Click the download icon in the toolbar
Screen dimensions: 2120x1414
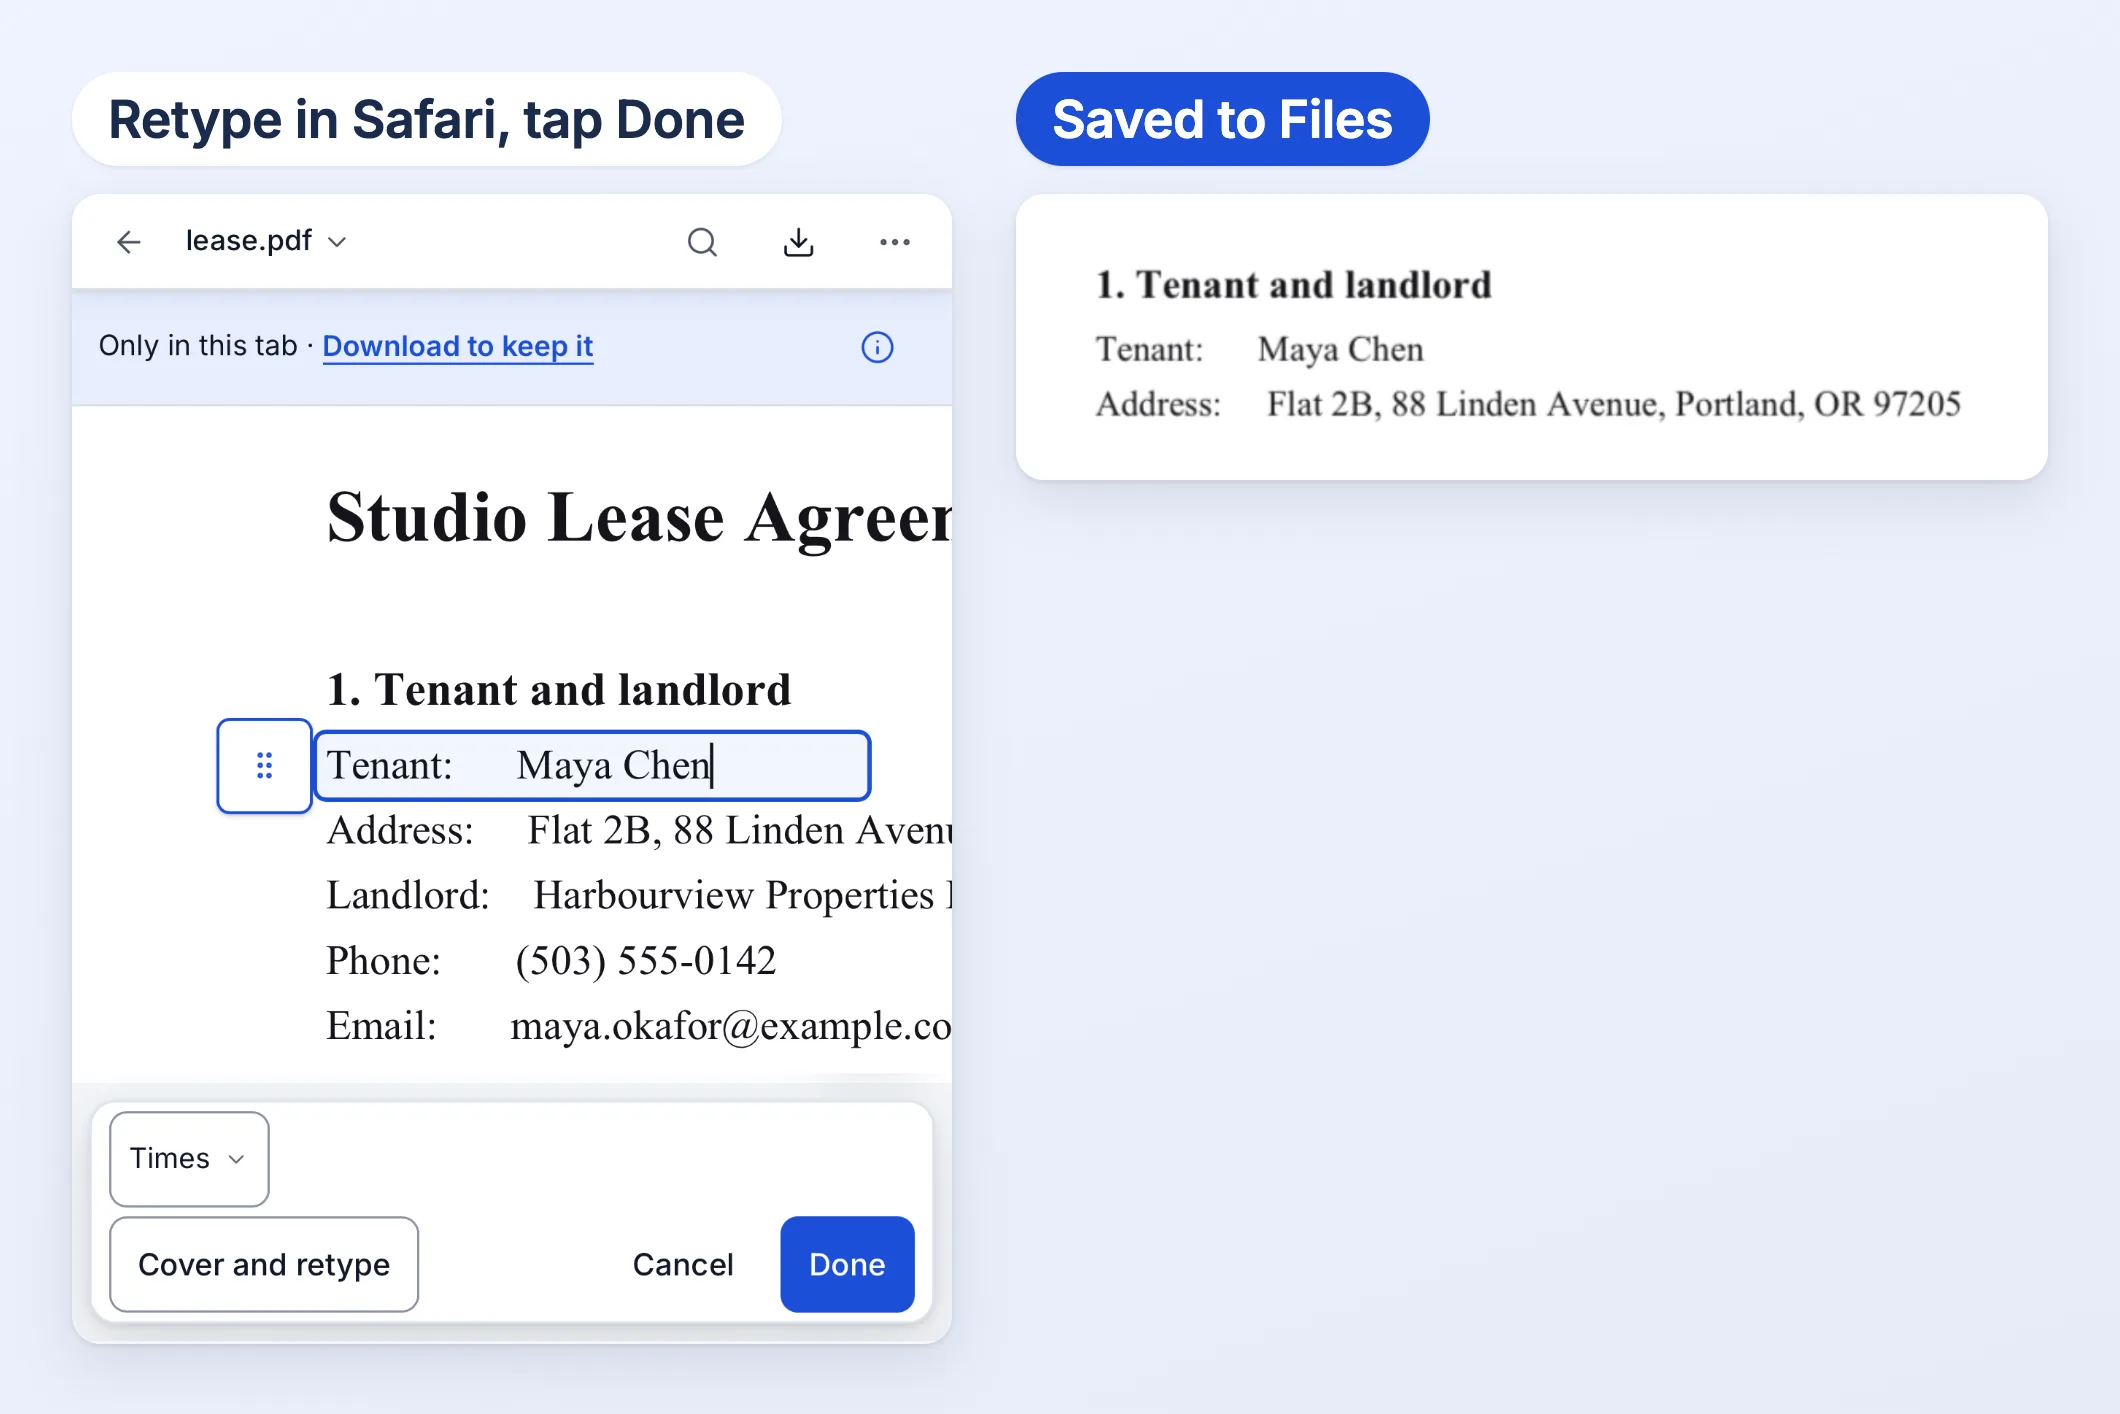tap(798, 242)
